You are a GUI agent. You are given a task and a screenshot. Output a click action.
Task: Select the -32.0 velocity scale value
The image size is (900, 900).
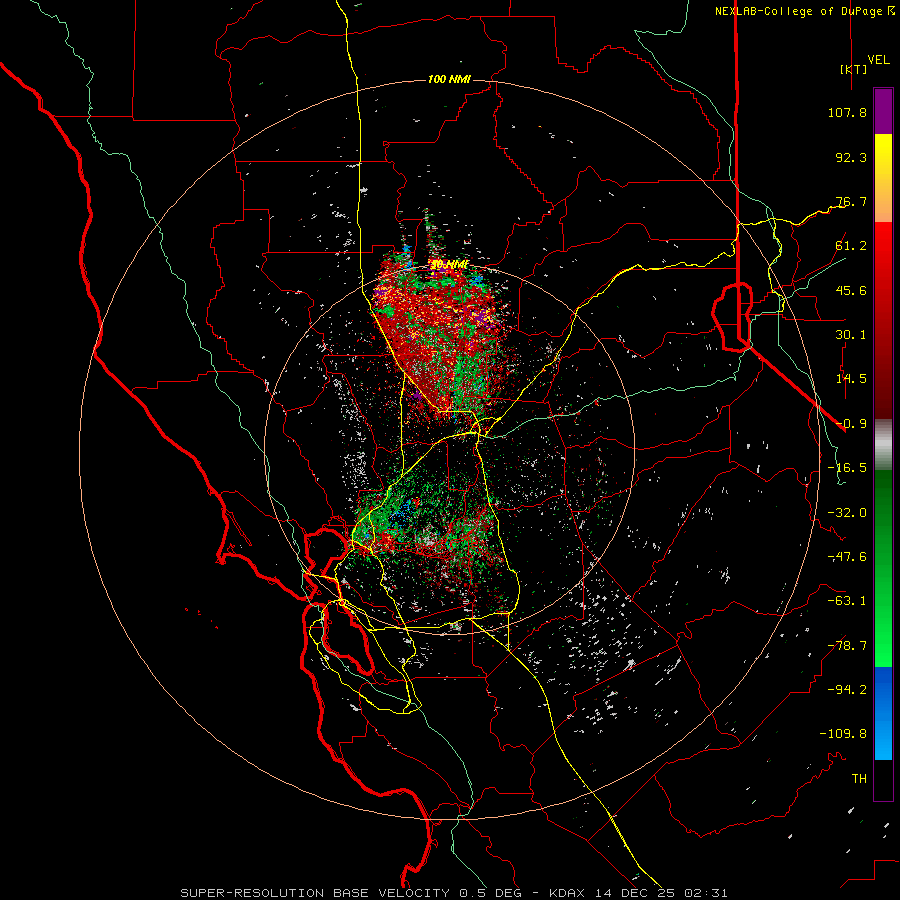click(847, 513)
